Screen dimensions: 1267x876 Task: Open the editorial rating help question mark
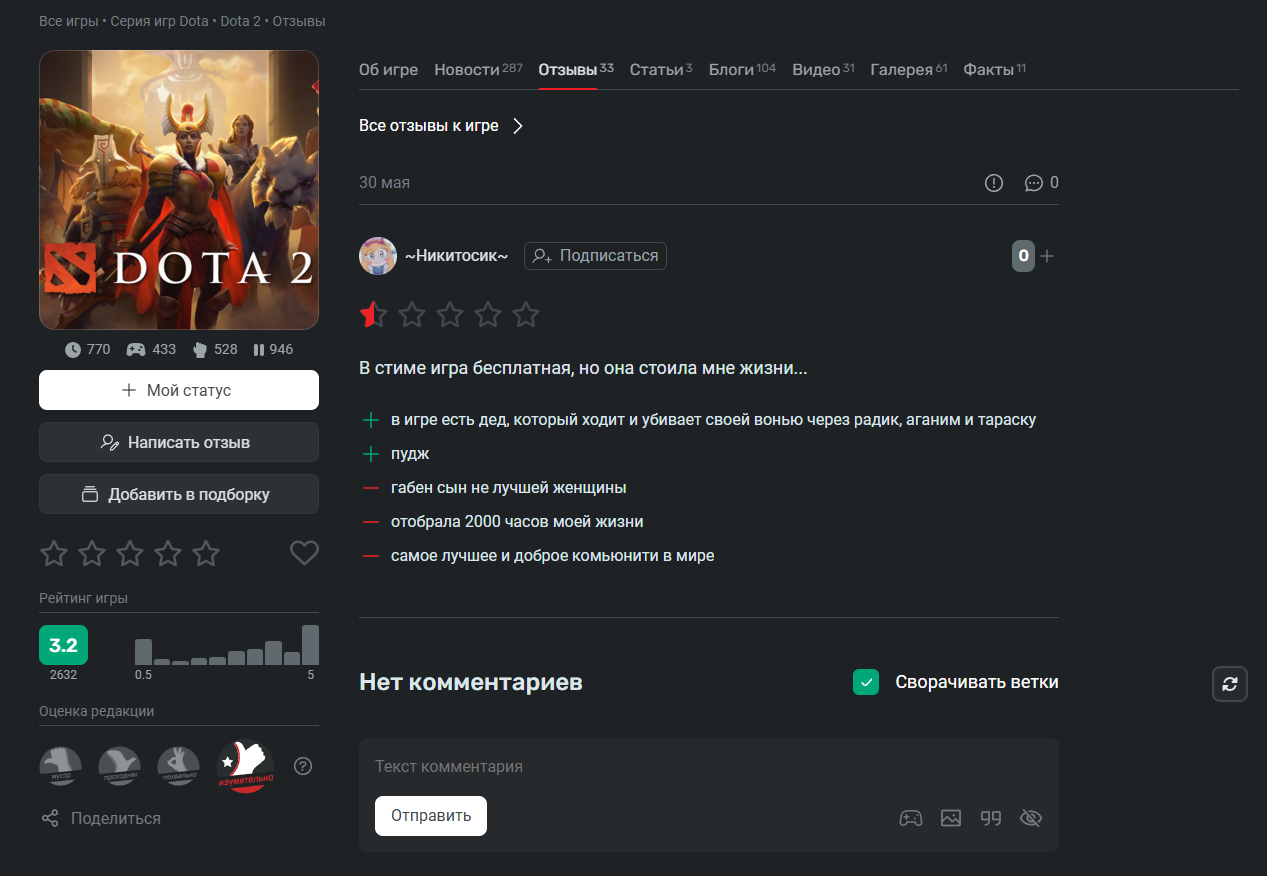tap(304, 766)
